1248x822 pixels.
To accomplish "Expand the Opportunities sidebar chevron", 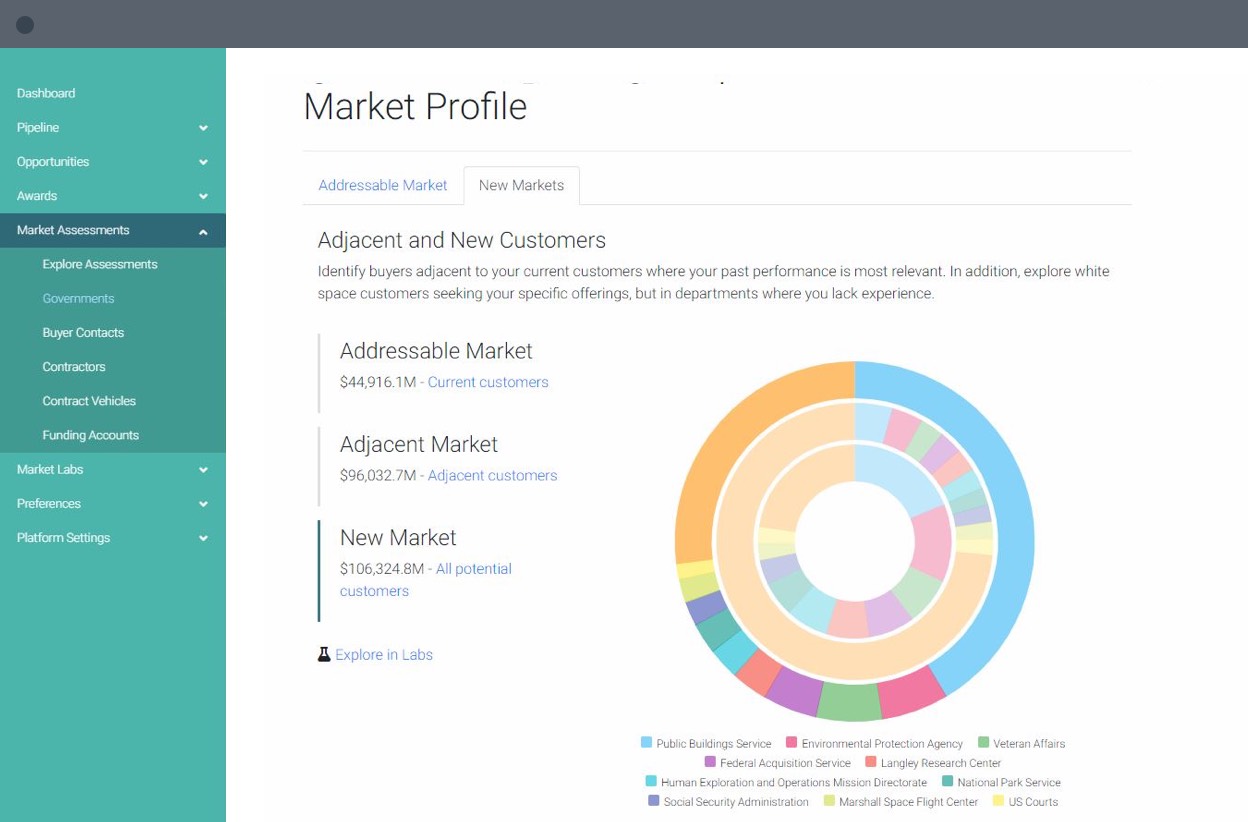I will (x=203, y=162).
